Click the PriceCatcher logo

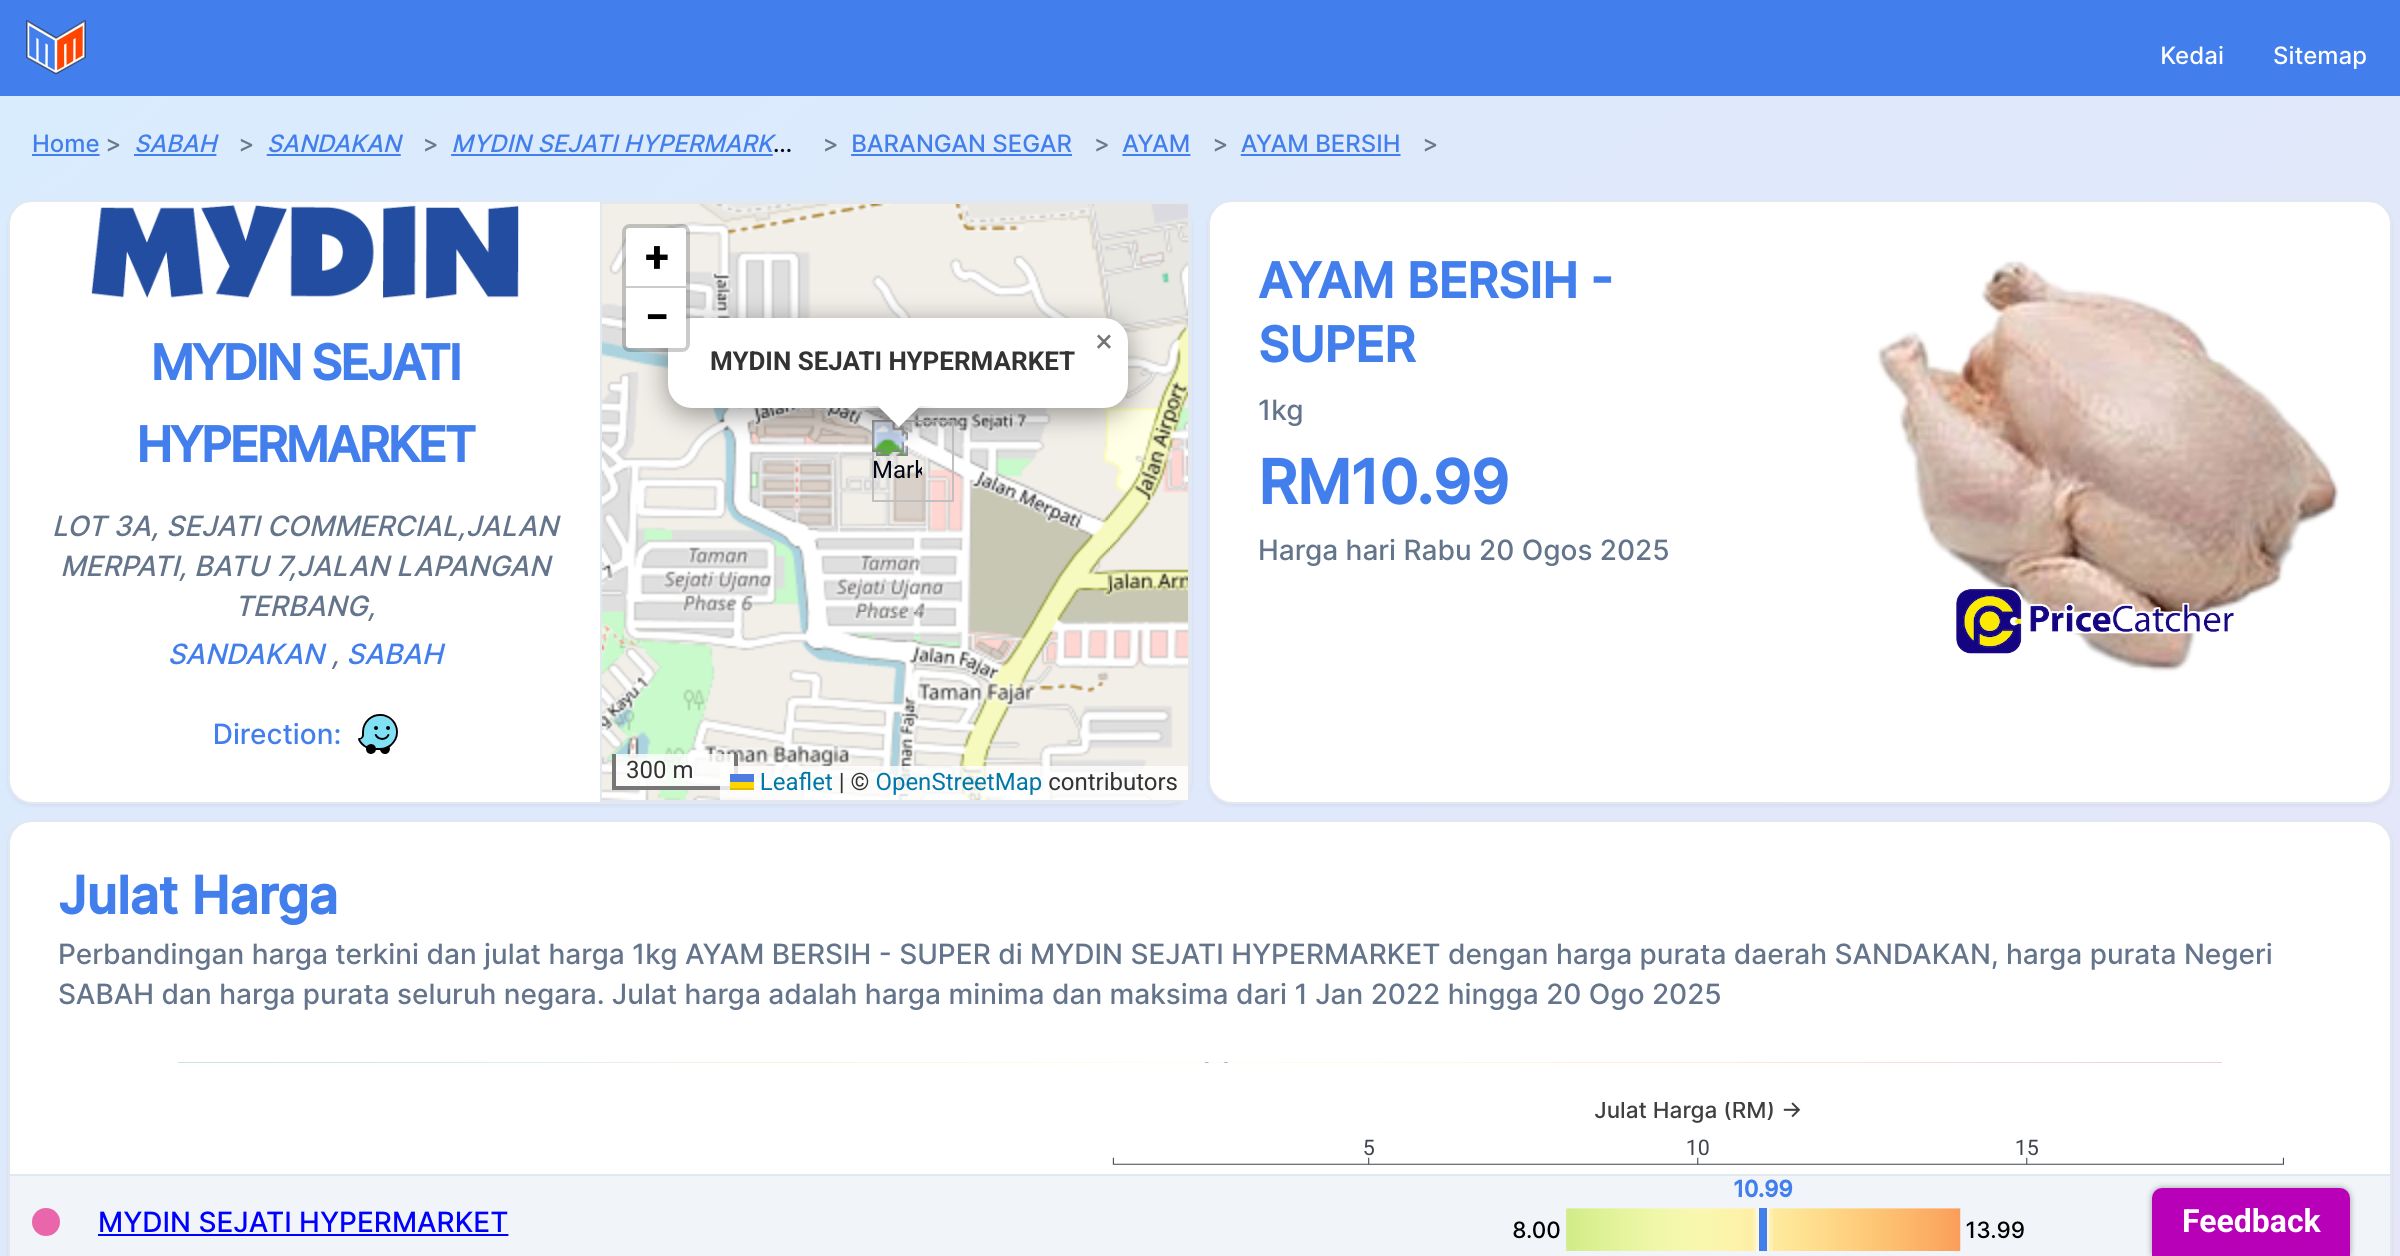[x=2094, y=621]
